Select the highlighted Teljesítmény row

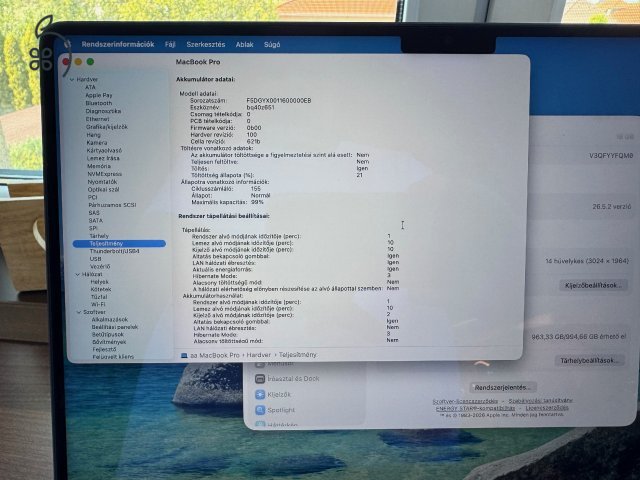(119, 244)
